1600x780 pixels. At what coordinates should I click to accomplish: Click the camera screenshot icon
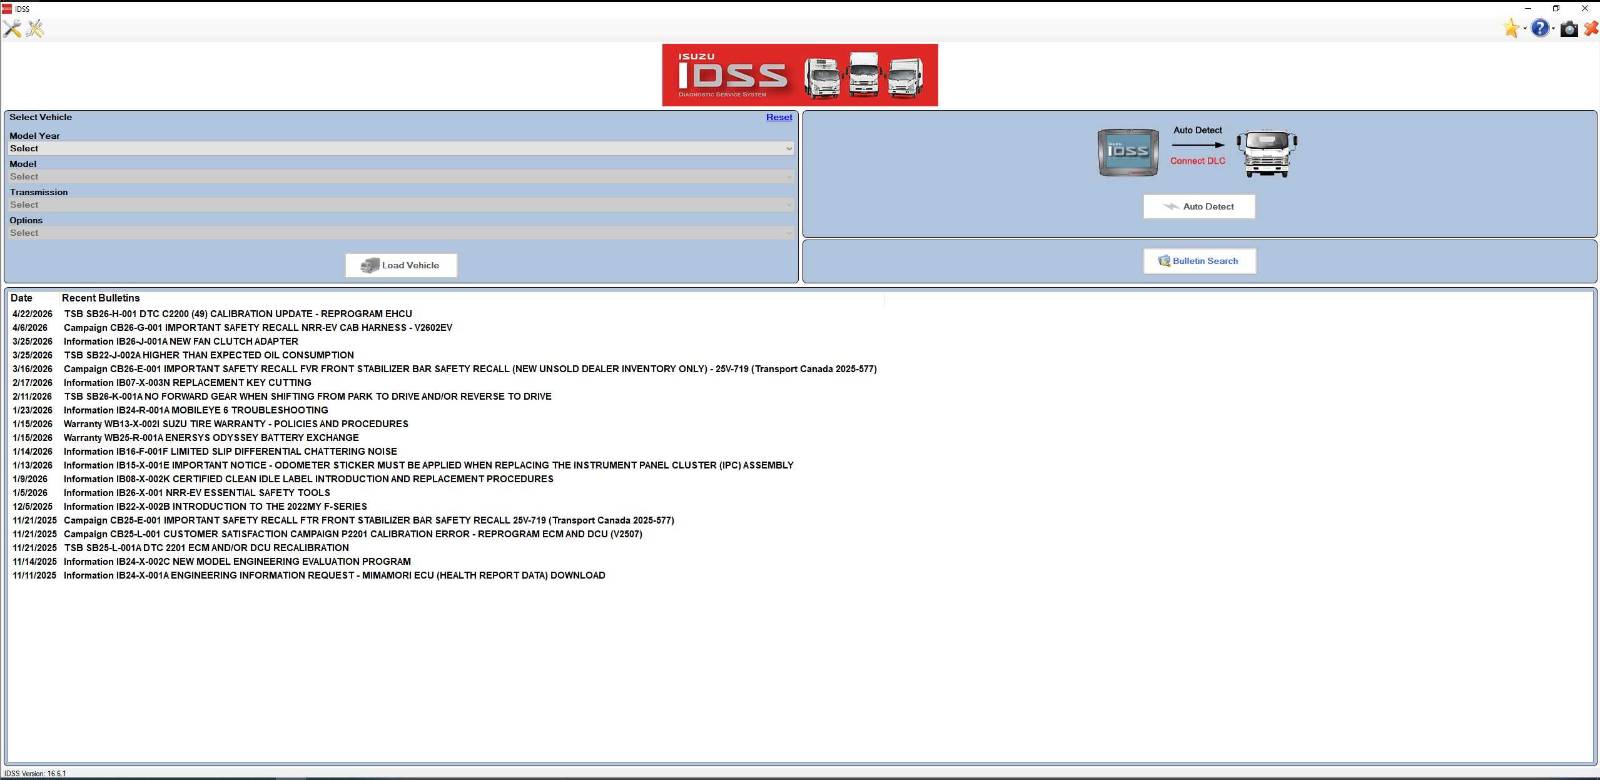[1569, 29]
